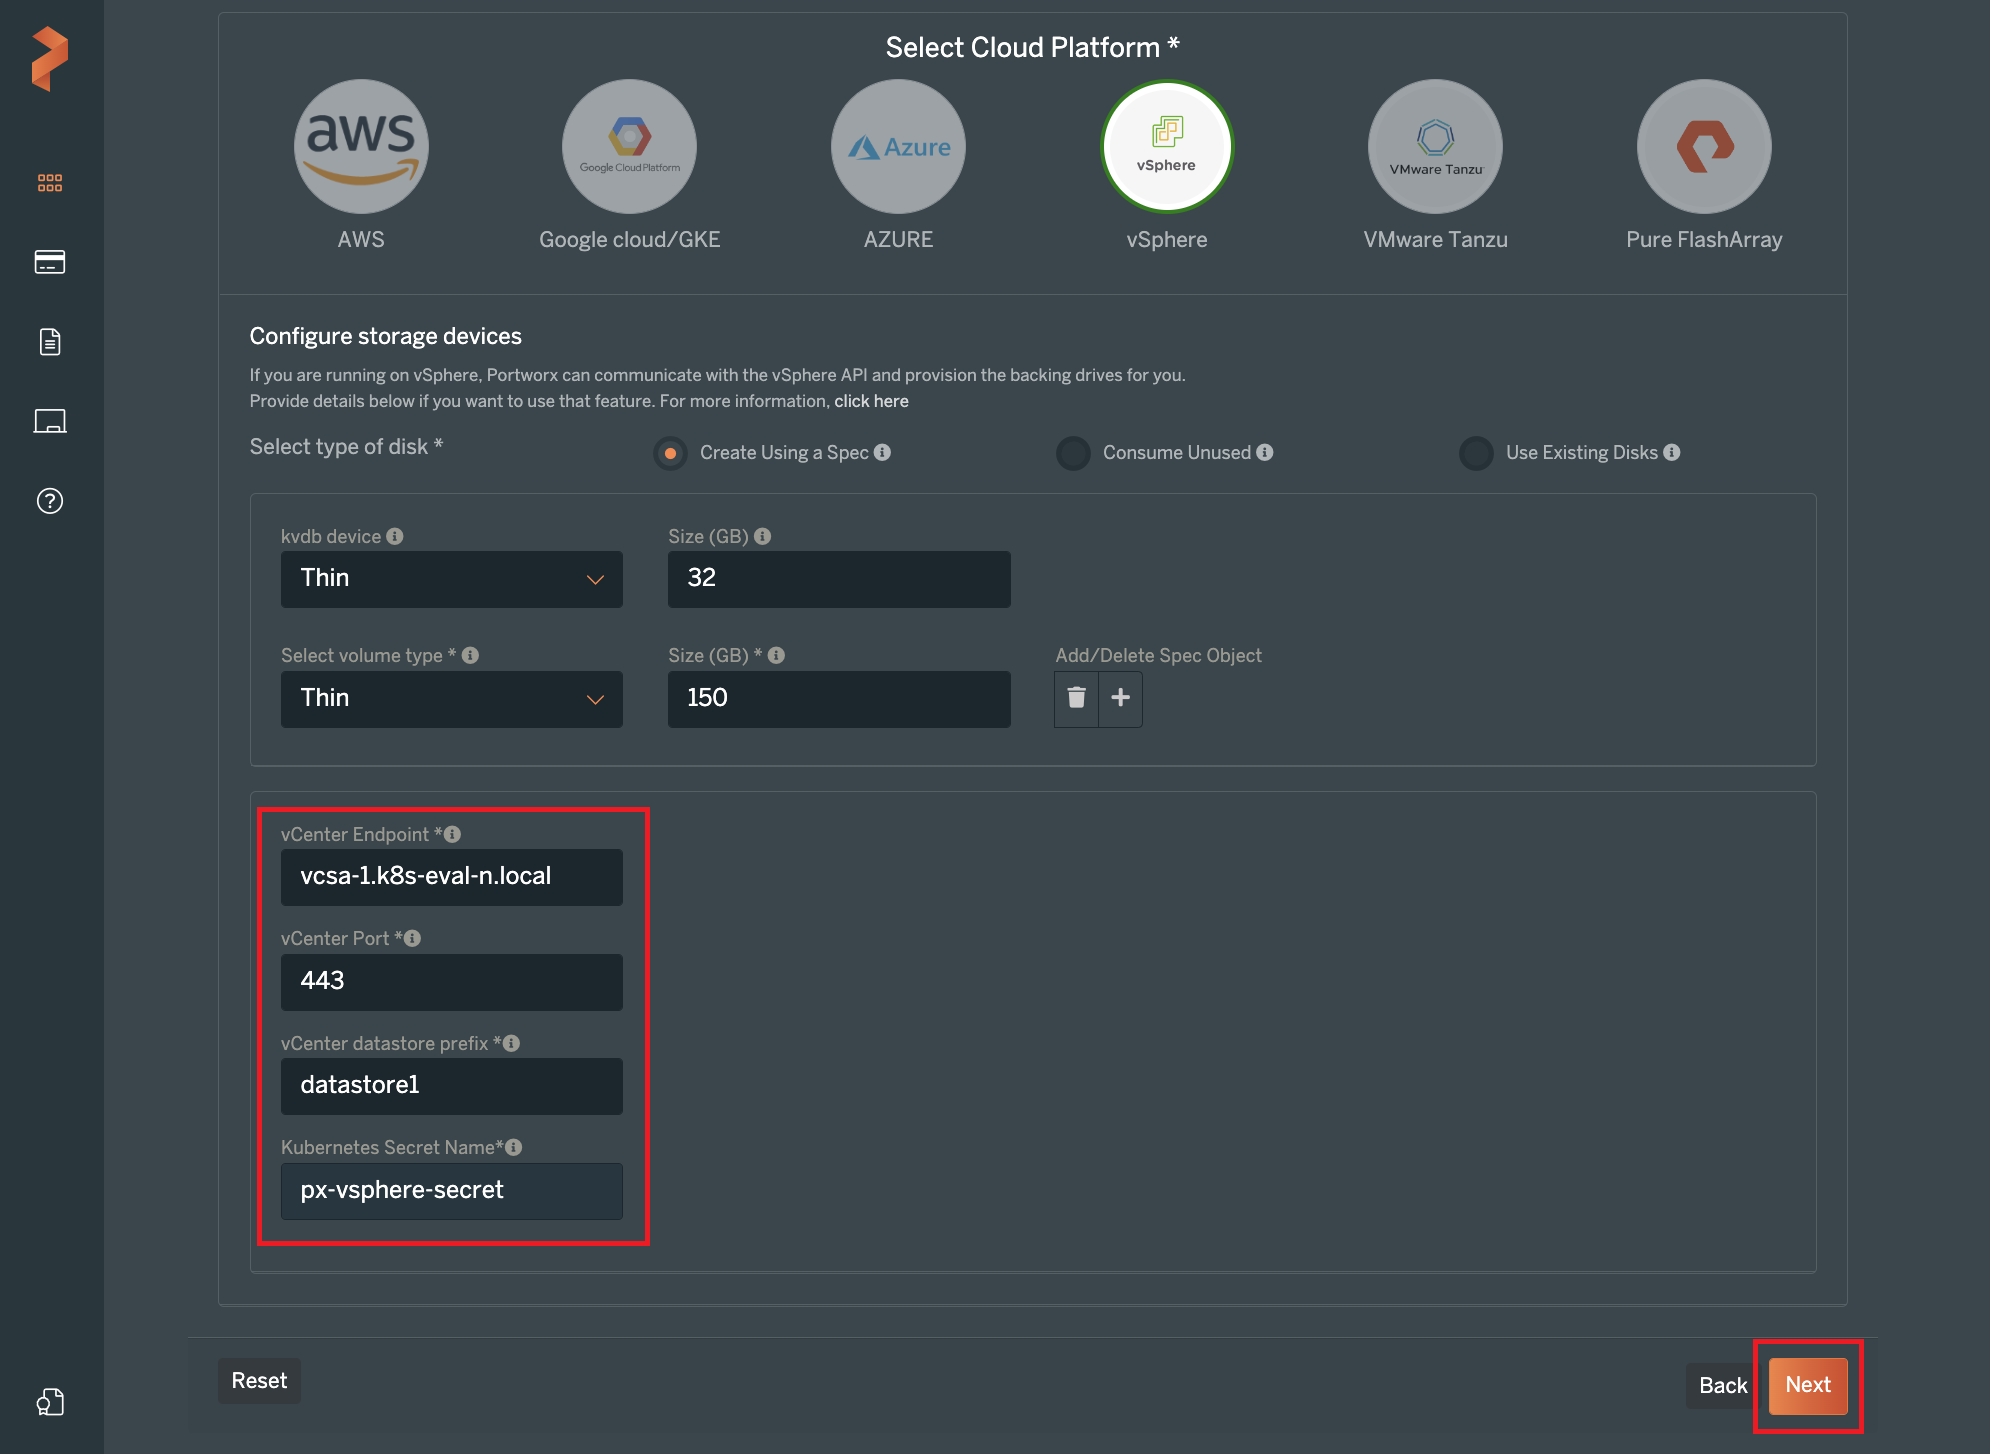The width and height of the screenshot is (1990, 1454).
Task: Select the Google cloud/GKE platform
Action: click(x=630, y=147)
